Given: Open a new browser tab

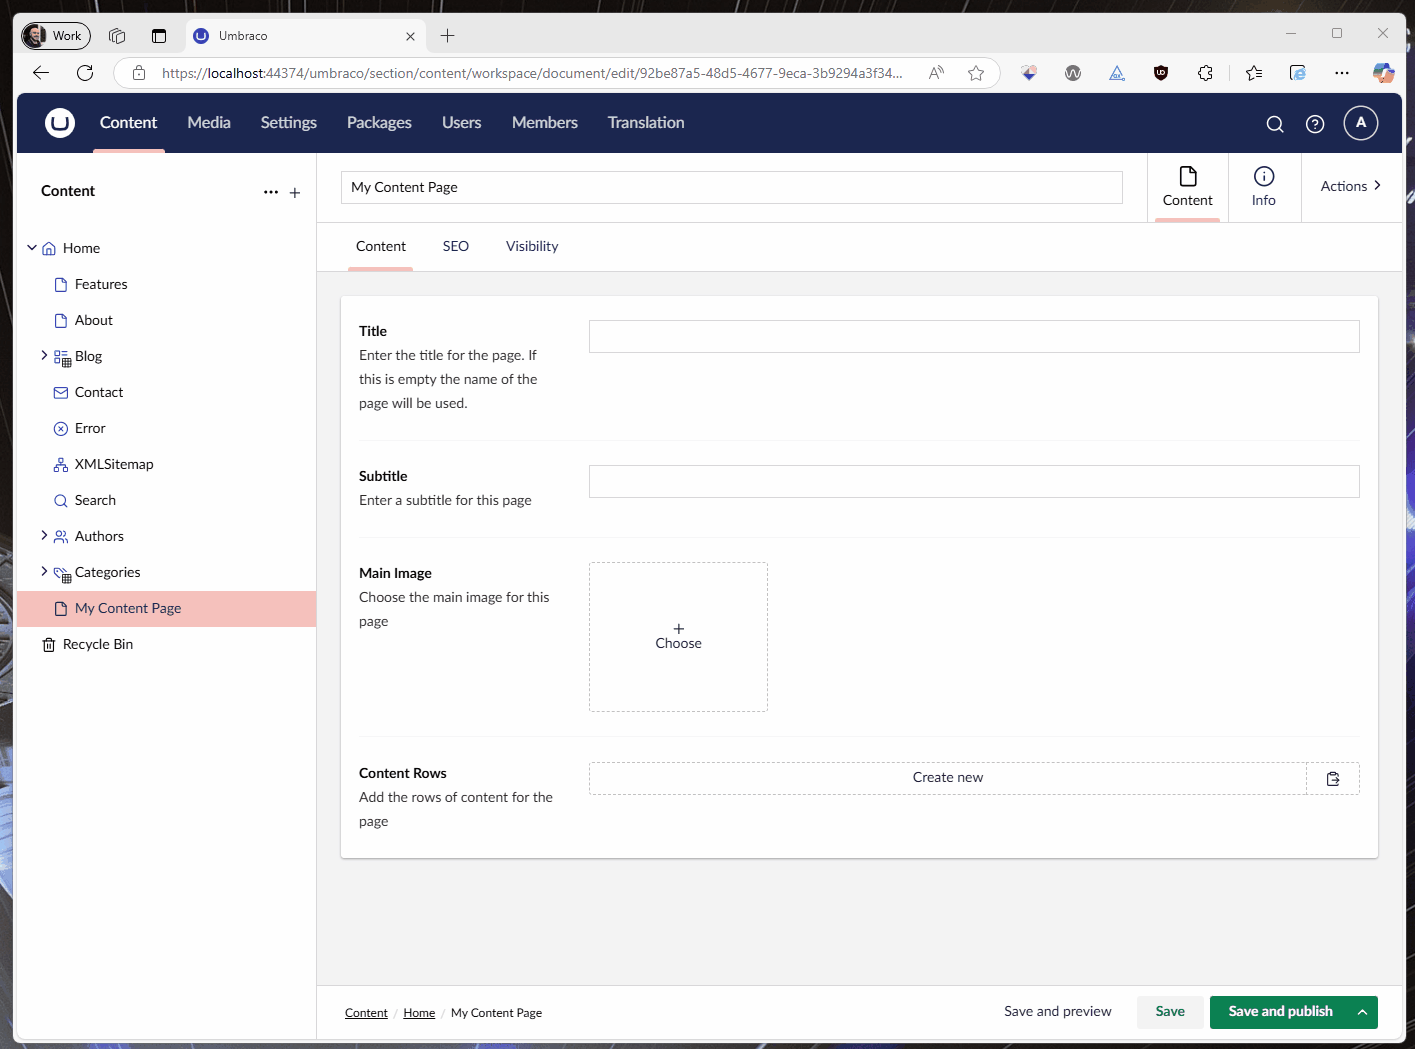Looking at the screenshot, I should [x=447, y=36].
